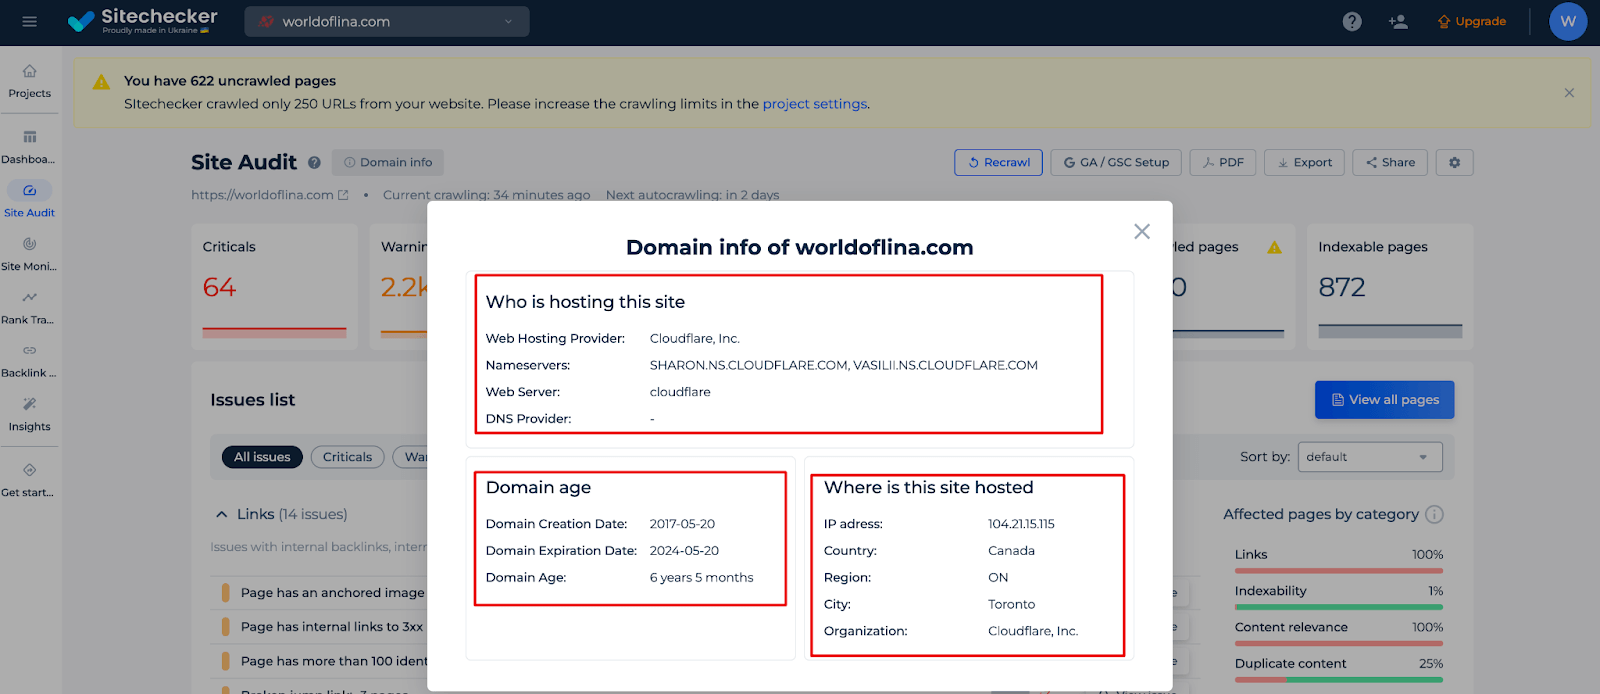Open the audit settings gear icon

[1455, 162]
